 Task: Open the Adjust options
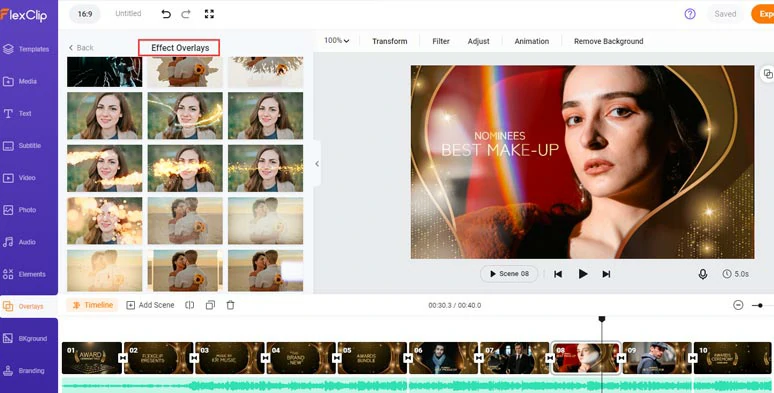[x=478, y=41]
